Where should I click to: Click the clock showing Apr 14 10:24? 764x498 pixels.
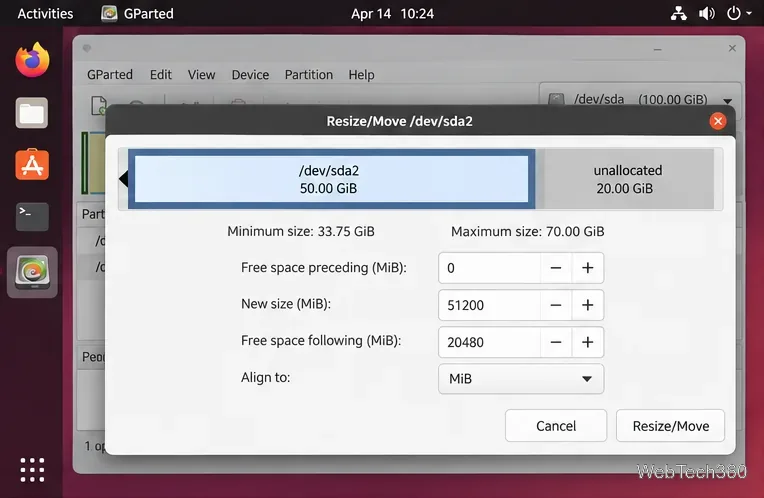click(392, 13)
